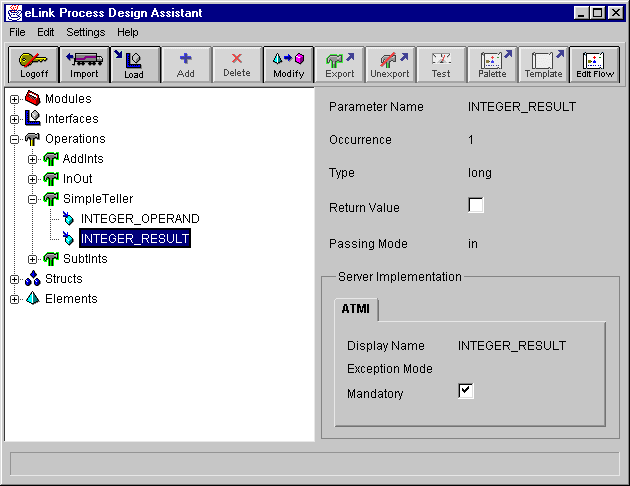Collapse the Operations tree node

[x=14, y=139]
